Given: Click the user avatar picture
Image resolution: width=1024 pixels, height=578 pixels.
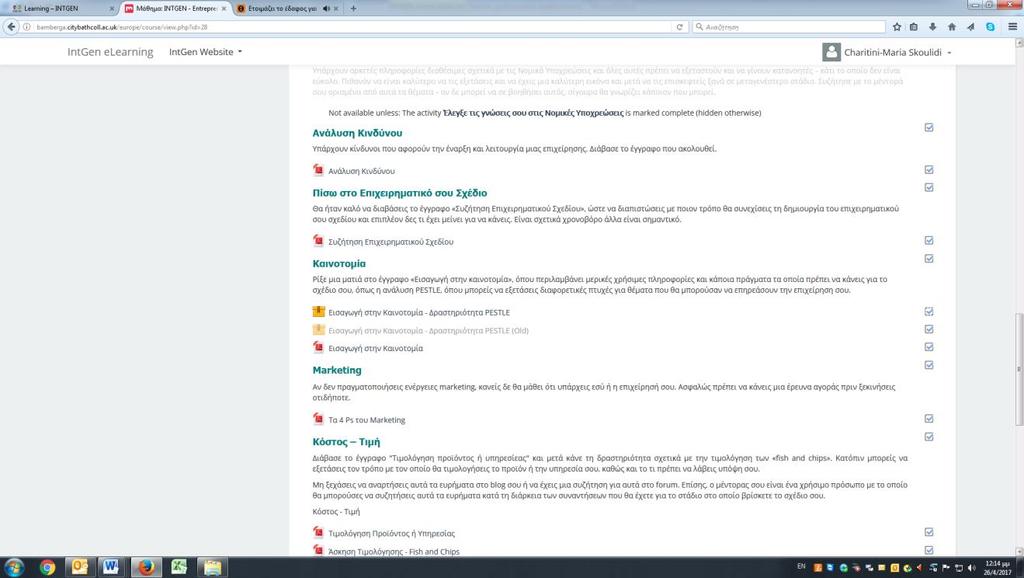Looking at the screenshot, I should point(831,52).
